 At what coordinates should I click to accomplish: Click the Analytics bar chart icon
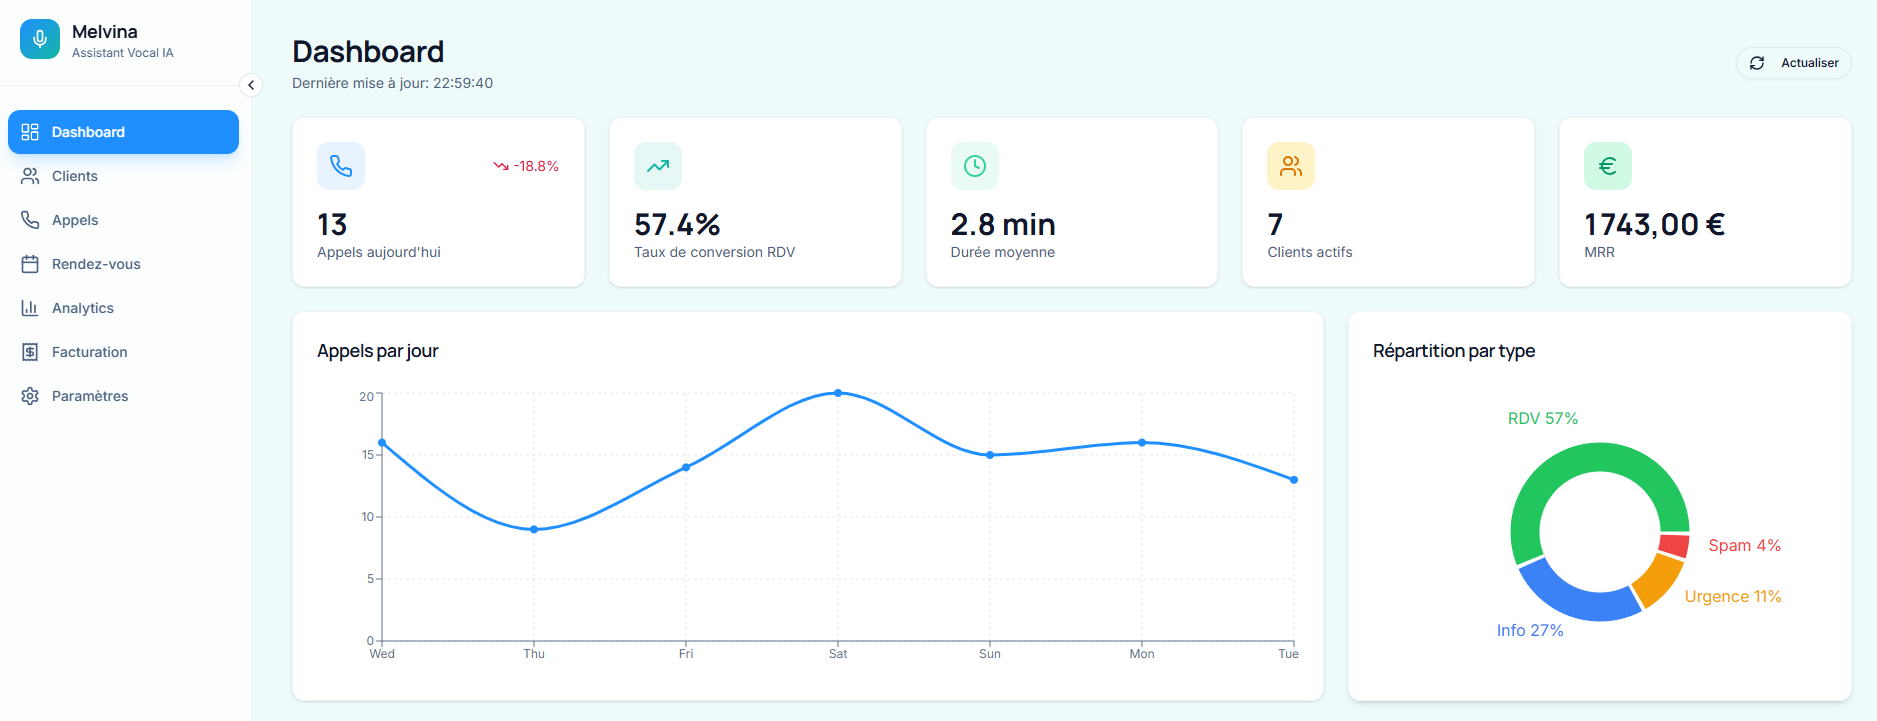click(30, 308)
